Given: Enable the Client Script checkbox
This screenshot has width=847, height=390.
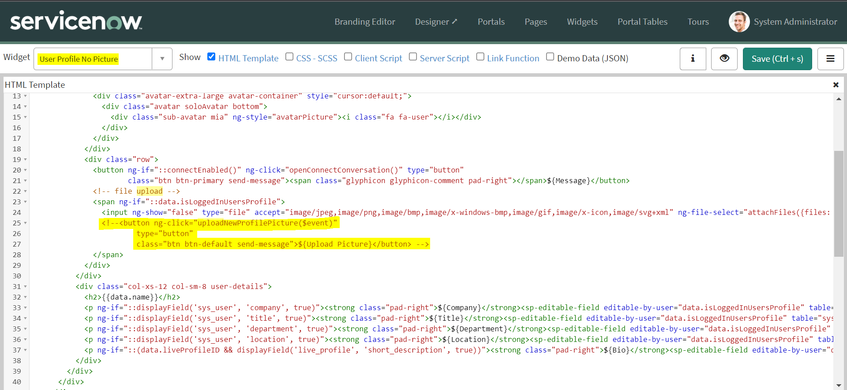Looking at the screenshot, I should pos(348,57).
